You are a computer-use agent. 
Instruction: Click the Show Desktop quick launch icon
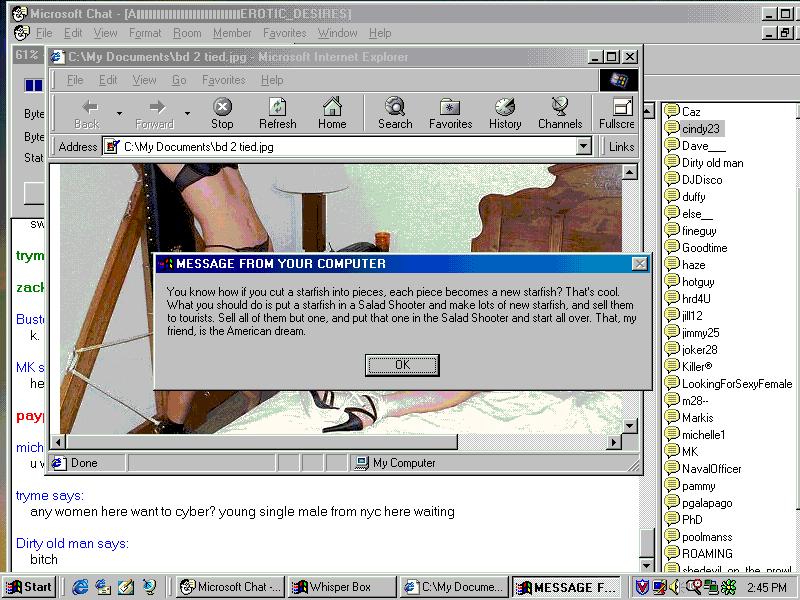(126, 587)
